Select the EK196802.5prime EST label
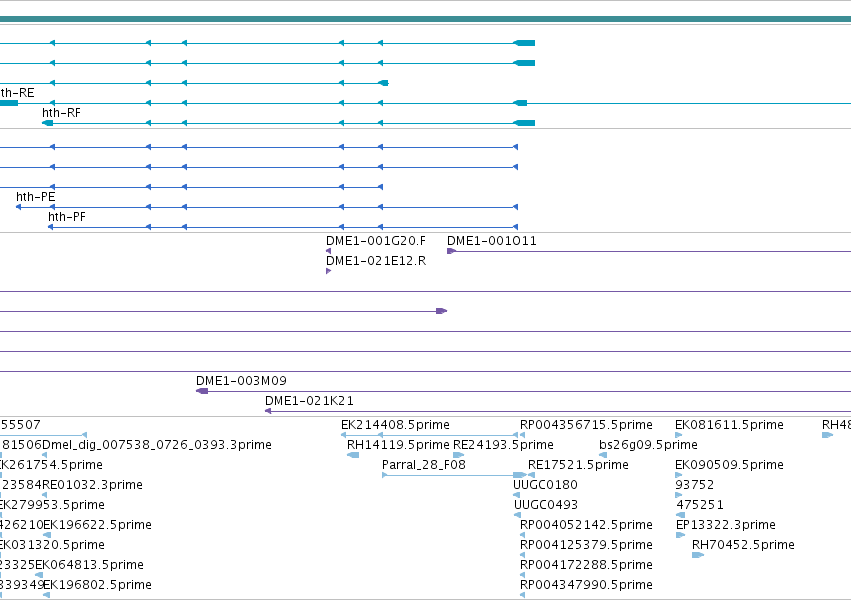 (97, 585)
